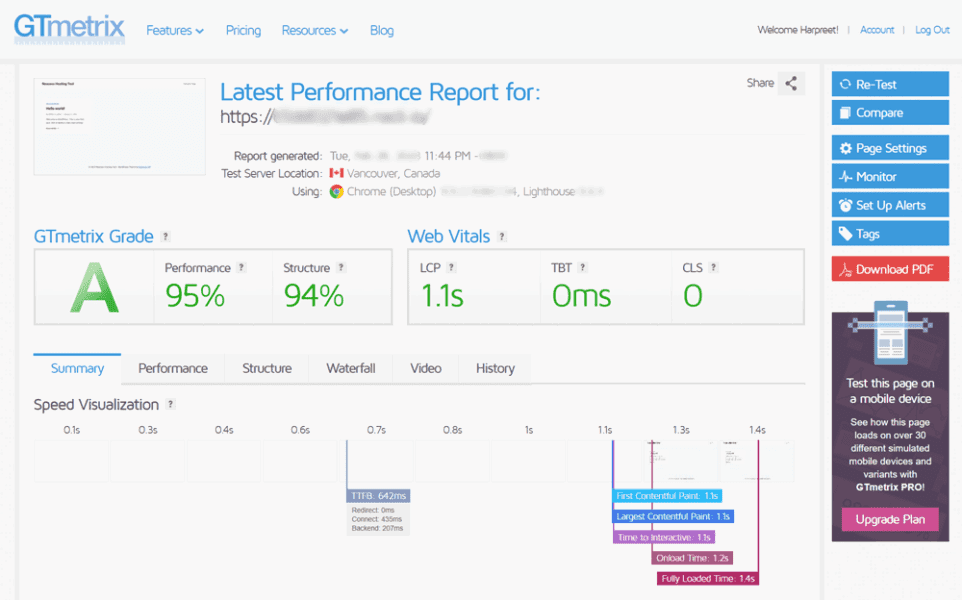Click the Re-Test button
The width and height of the screenshot is (962, 600).
tap(890, 85)
